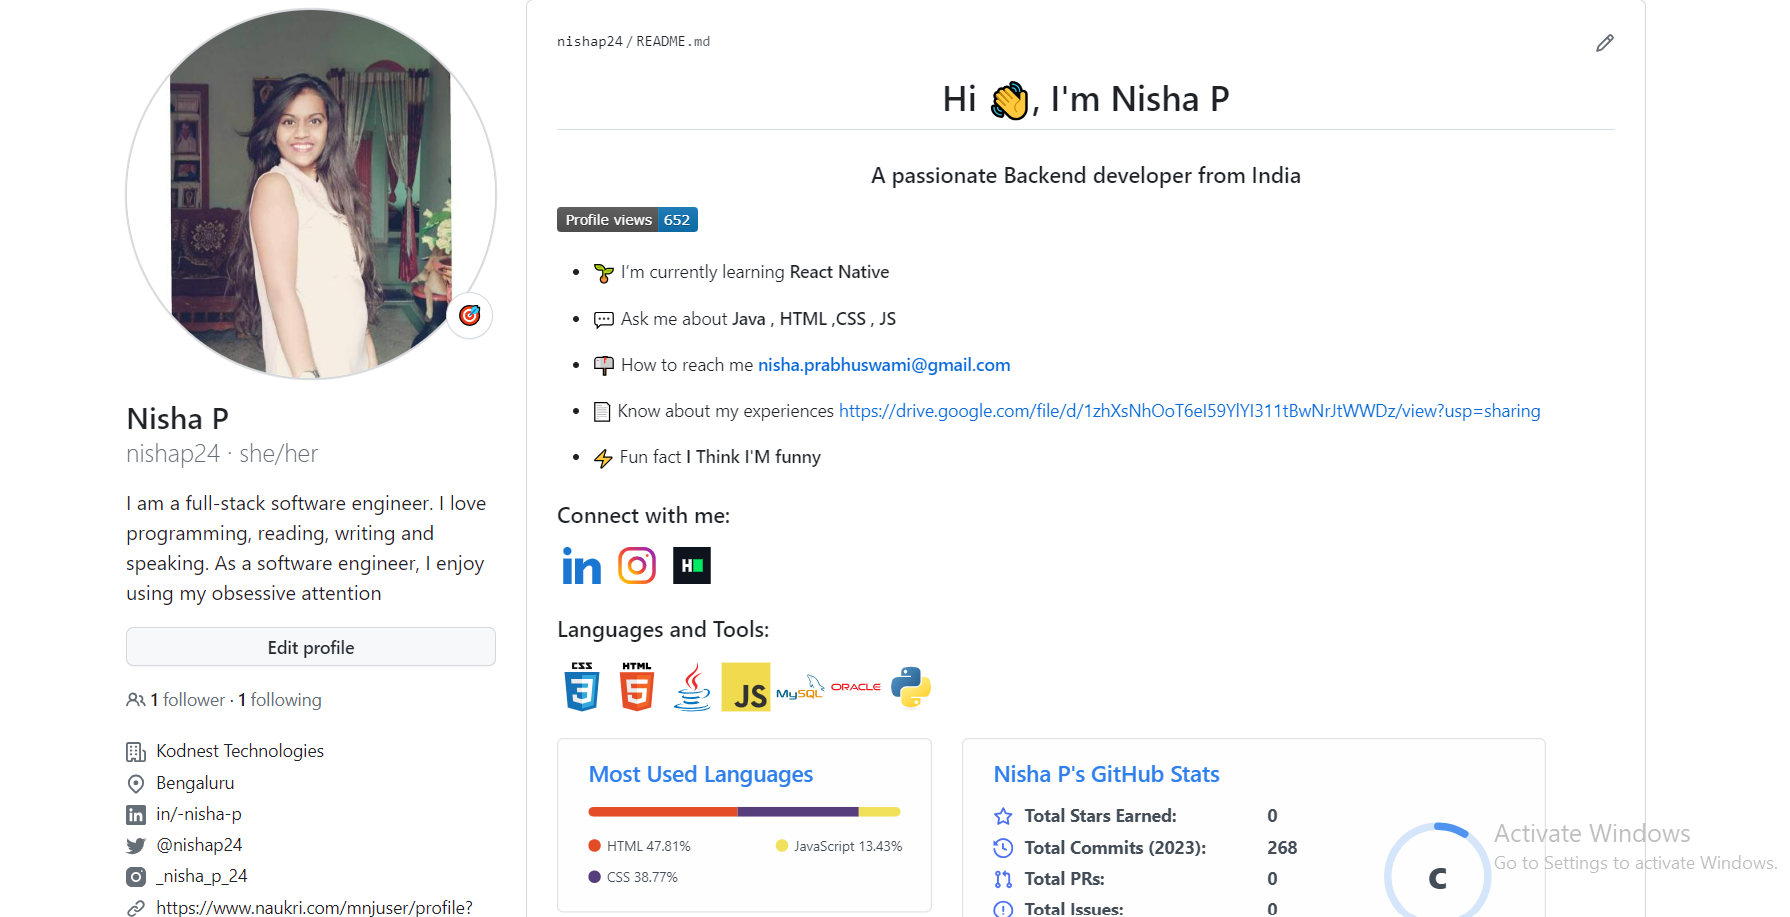The width and height of the screenshot is (1790, 917).
Task: Click the Twitter bird icon beside @nishap24
Action: click(x=136, y=846)
